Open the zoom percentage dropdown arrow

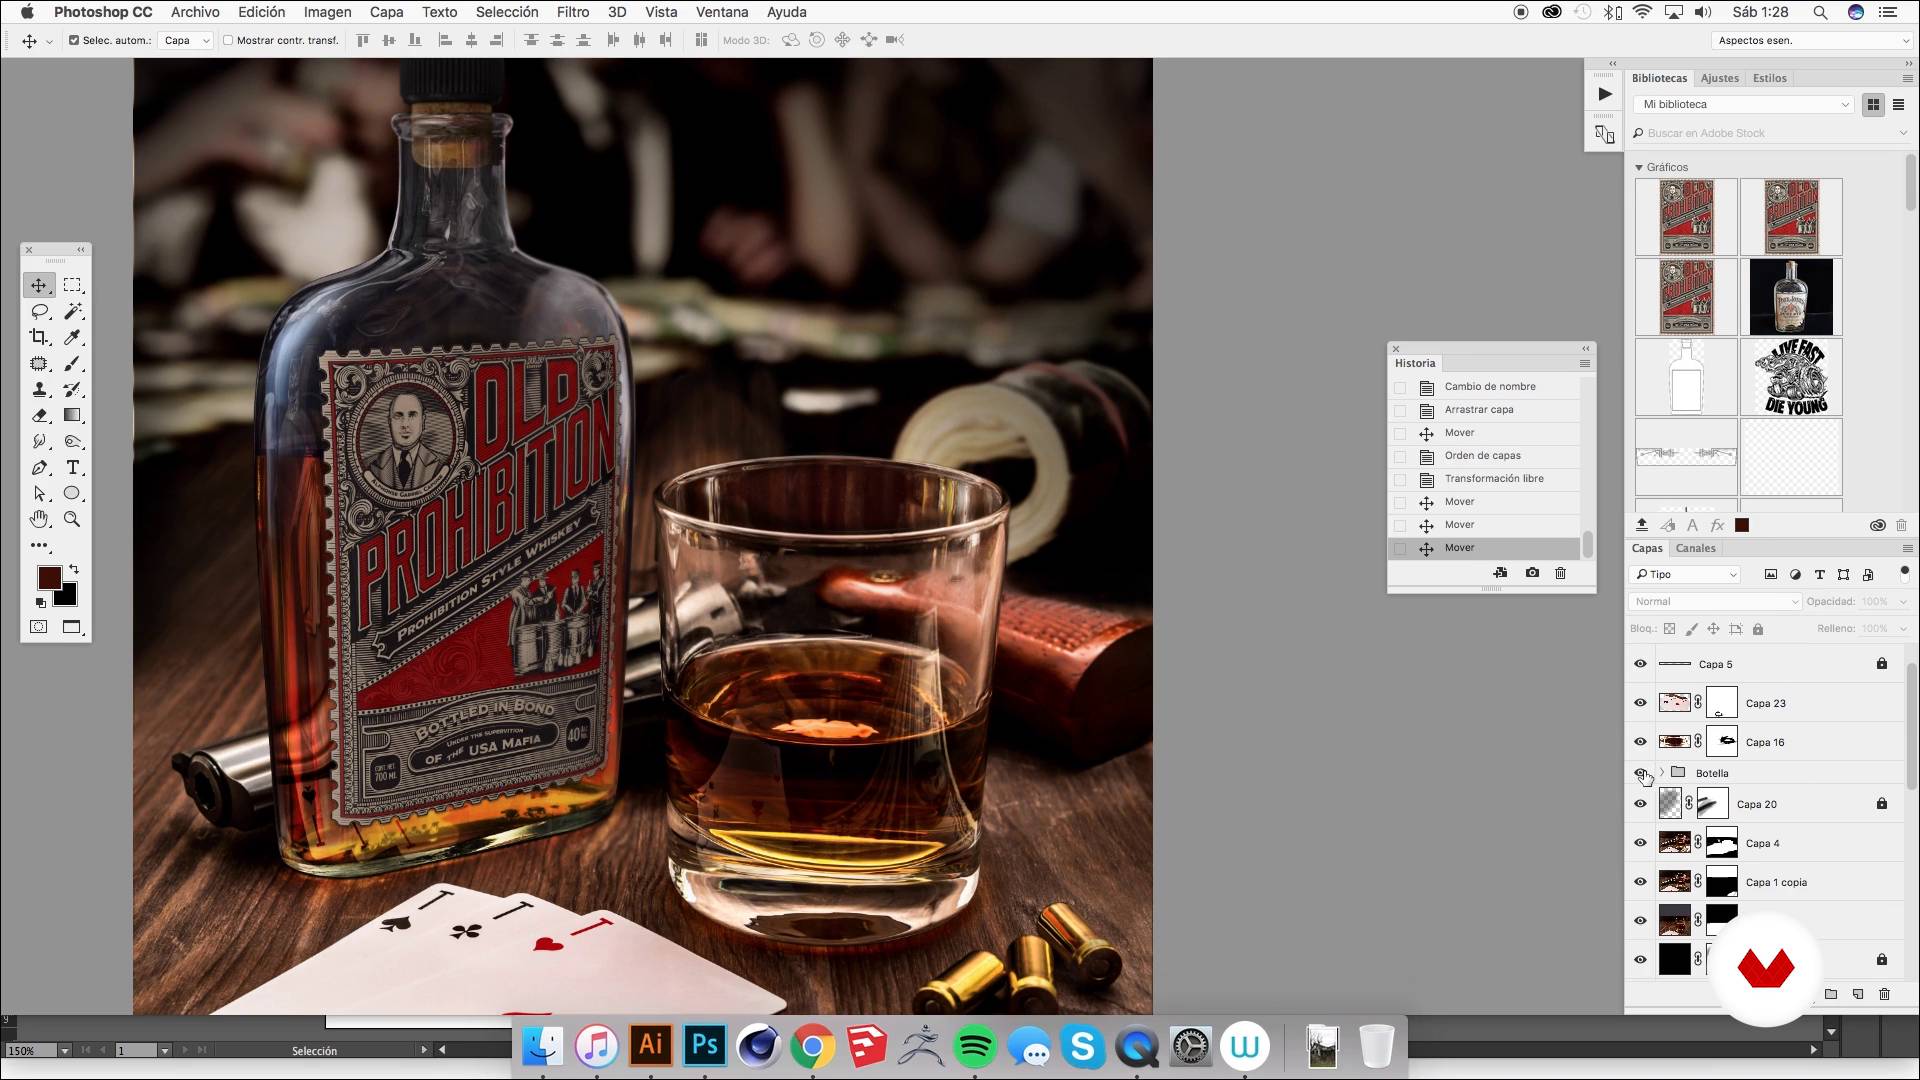[x=64, y=1050]
